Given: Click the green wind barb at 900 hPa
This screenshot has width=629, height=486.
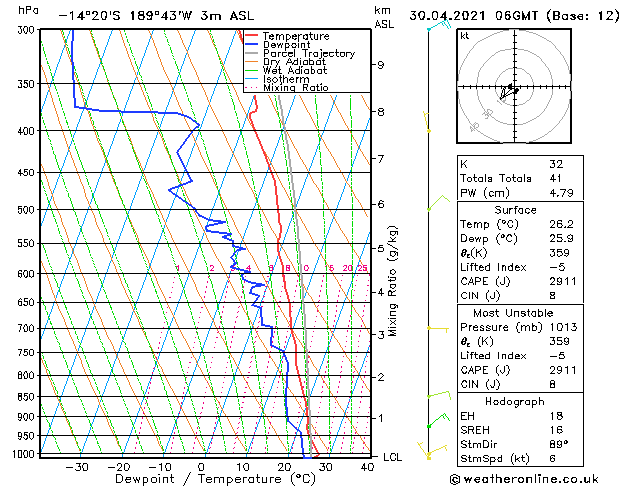Looking at the screenshot, I should 438,420.
